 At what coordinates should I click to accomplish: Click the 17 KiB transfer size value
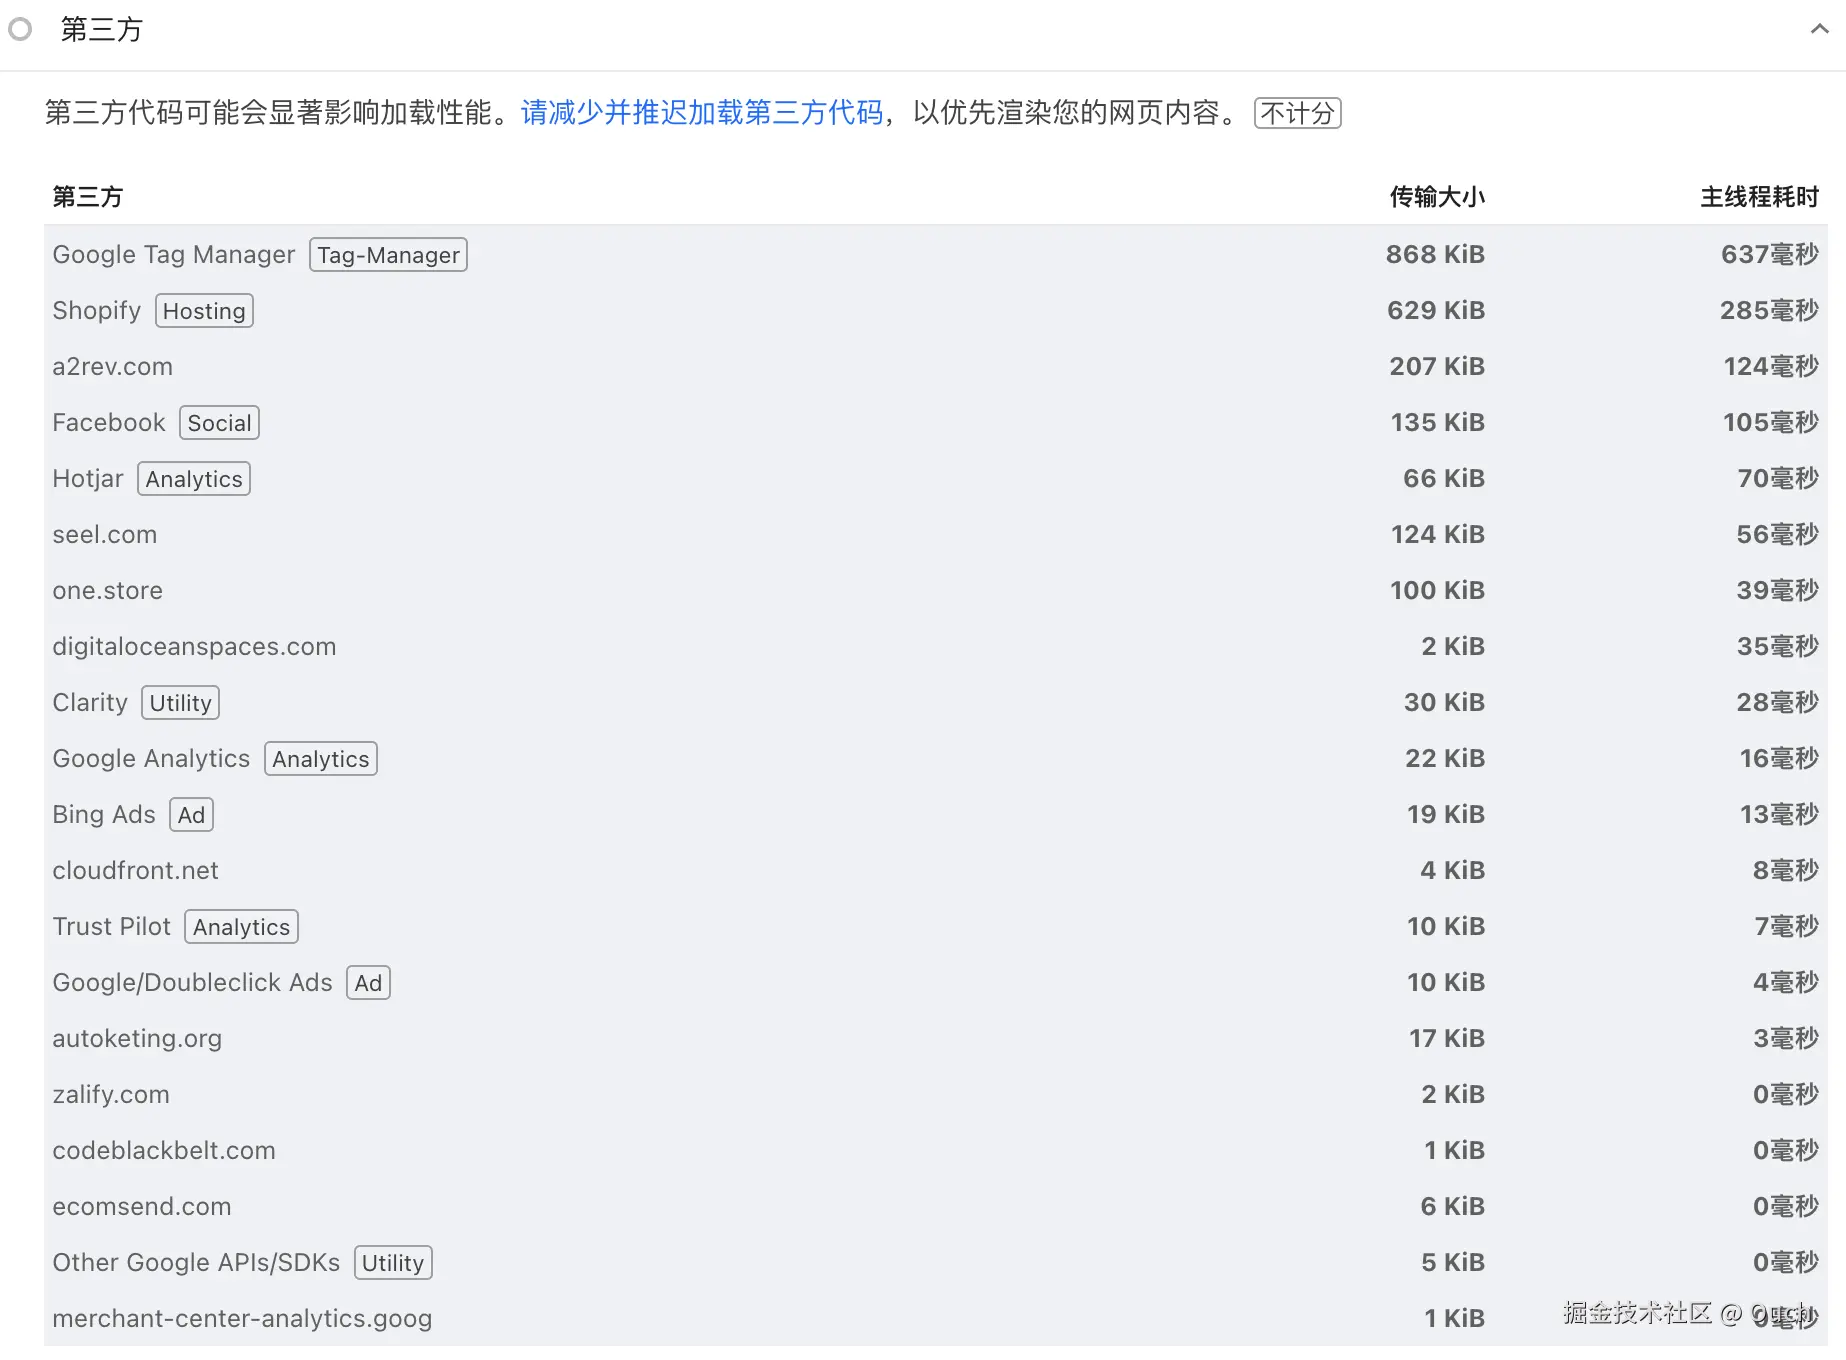(x=1447, y=1039)
